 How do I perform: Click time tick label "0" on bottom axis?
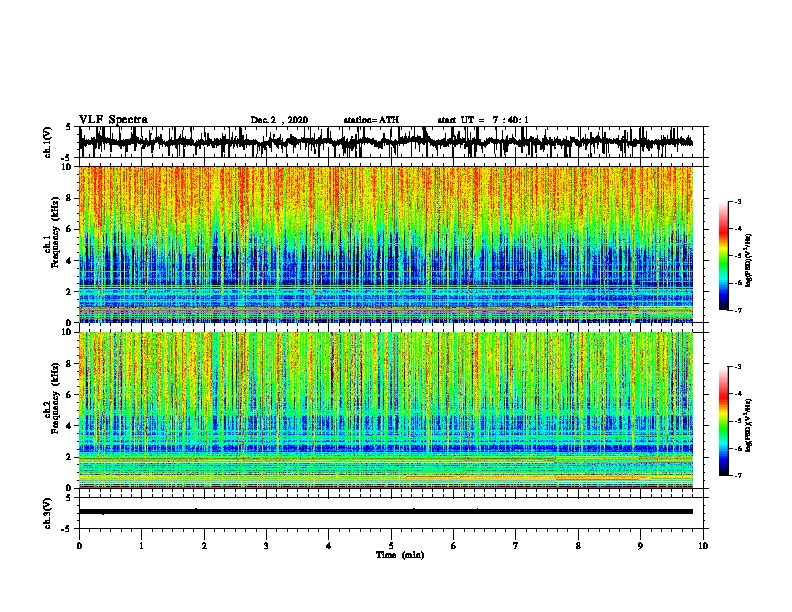(79, 546)
